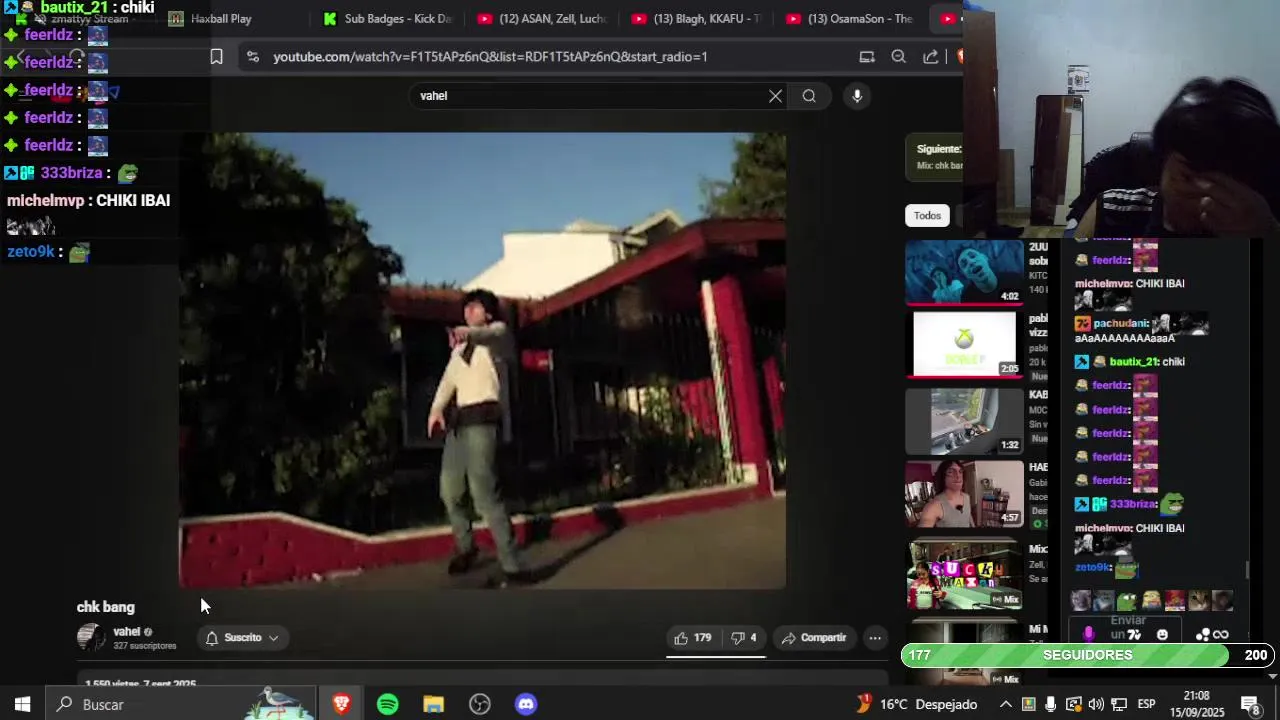This screenshot has width=1280, height=720.
Task: Switch to the Sub Badges - Kick tab
Action: (390, 18)
